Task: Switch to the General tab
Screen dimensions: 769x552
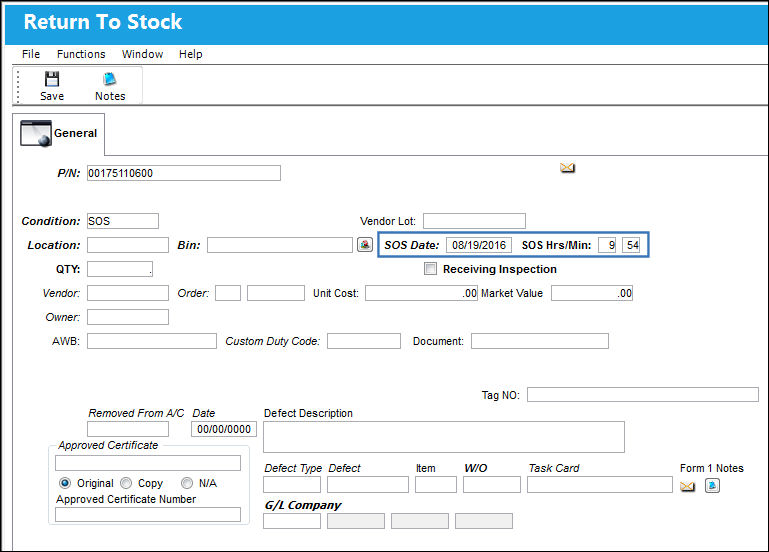Action: click(x=59, y=134)
